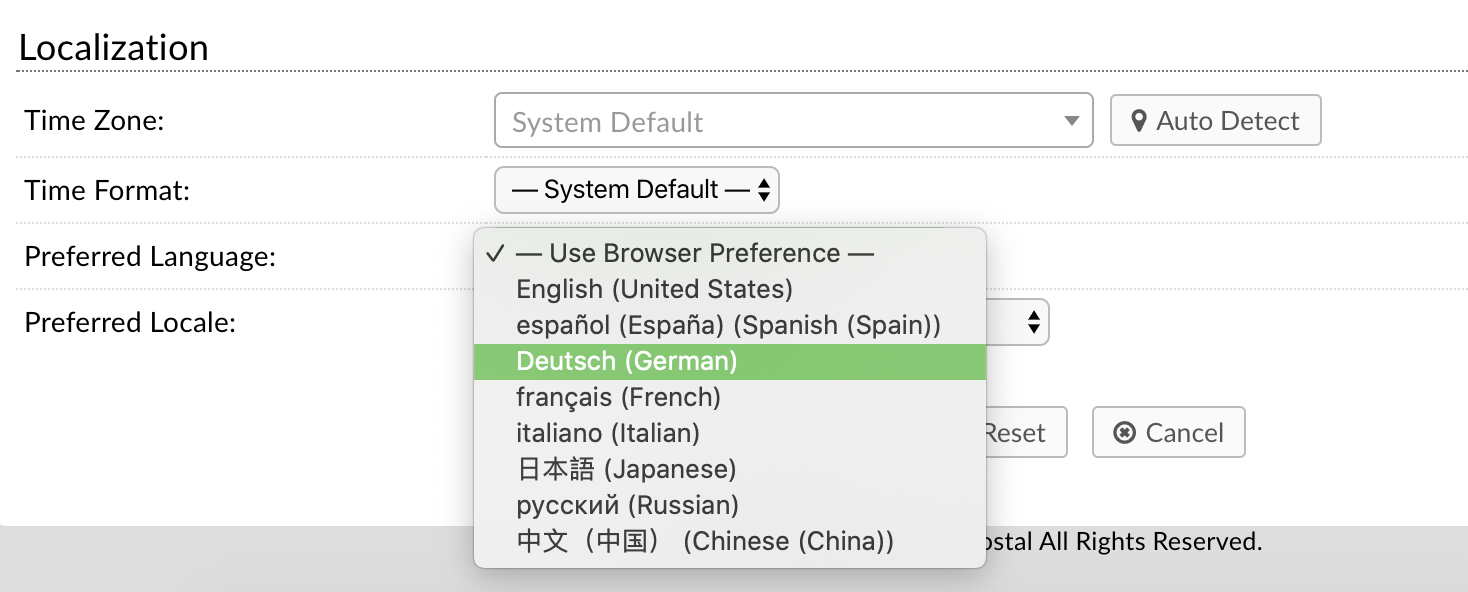Expand the Preferred Locale dropdown arrows

pos(1034,322)
